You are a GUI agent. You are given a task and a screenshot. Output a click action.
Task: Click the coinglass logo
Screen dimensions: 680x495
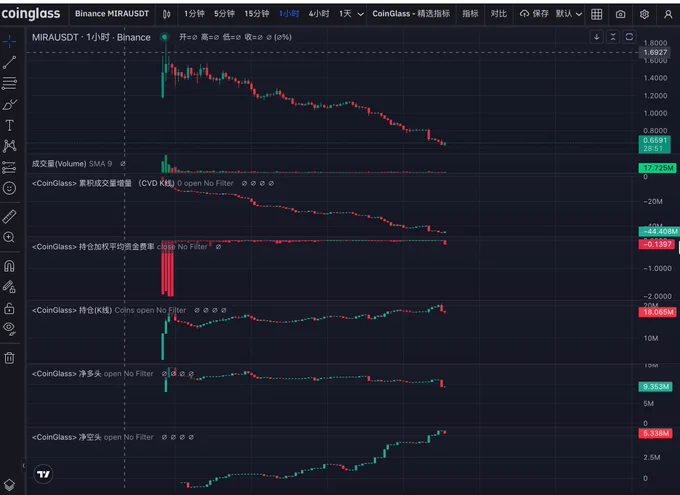[31, 14]
